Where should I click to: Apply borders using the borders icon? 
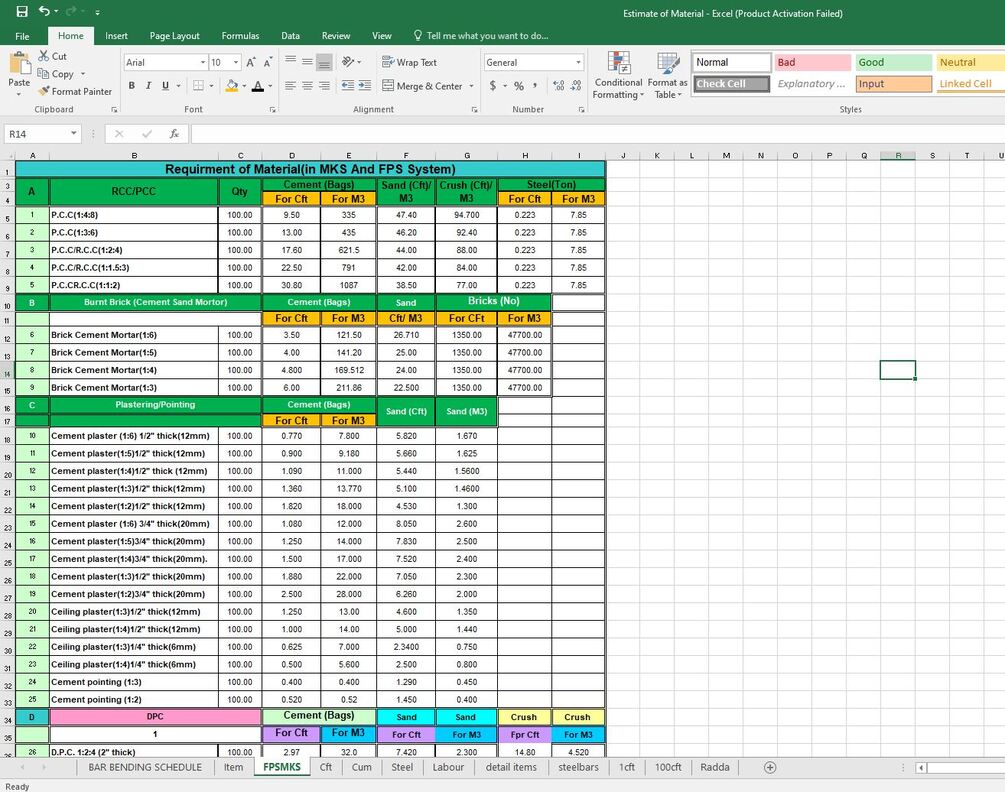199,85
